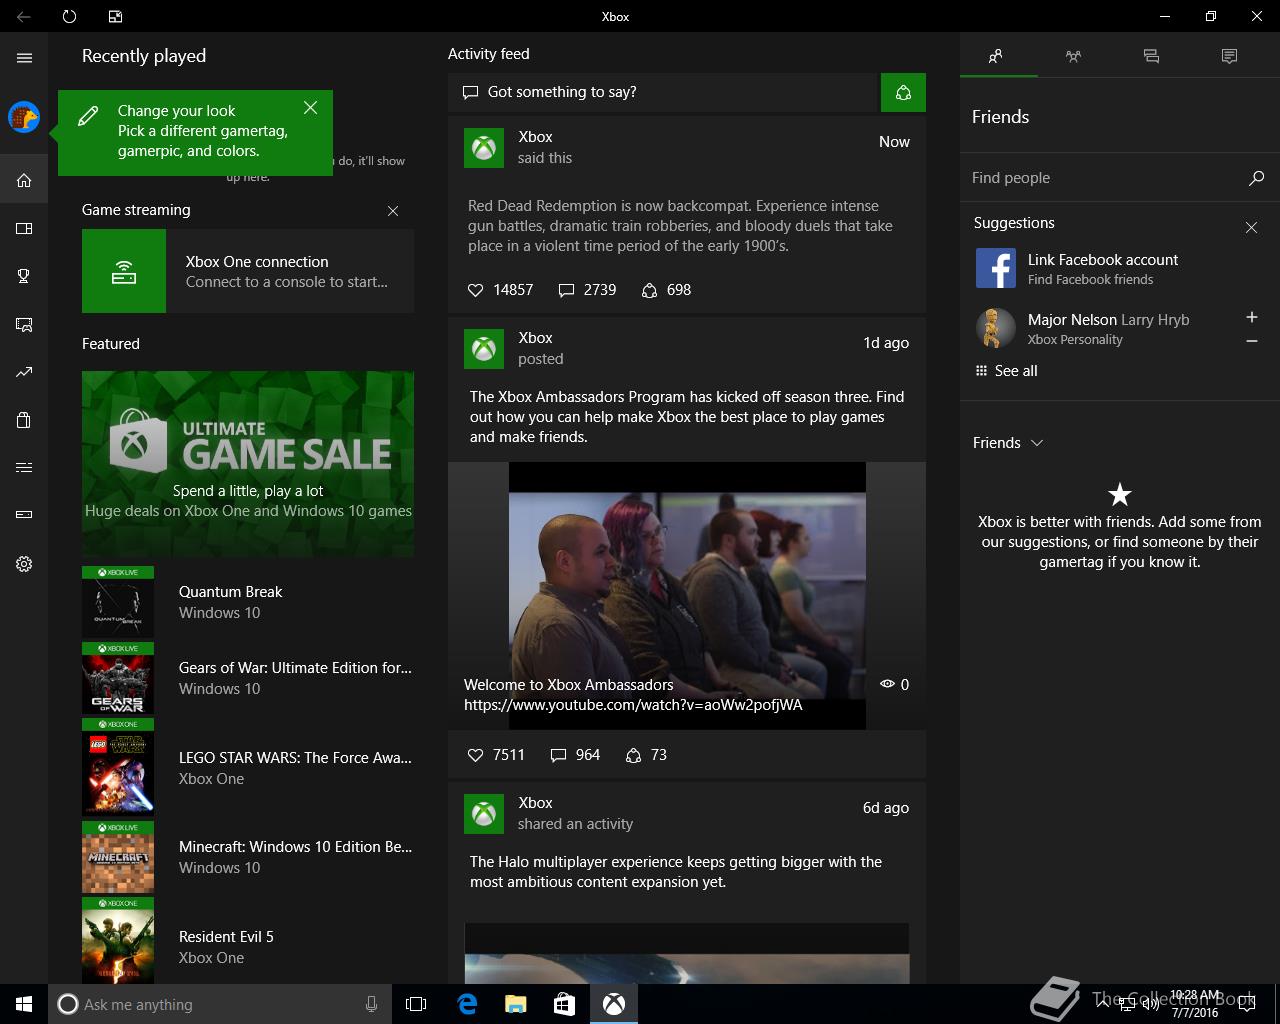The image size is (1280, 1024).
Task: Open the Ultimate Game Sale banner
Action: (x=248, y=464)
